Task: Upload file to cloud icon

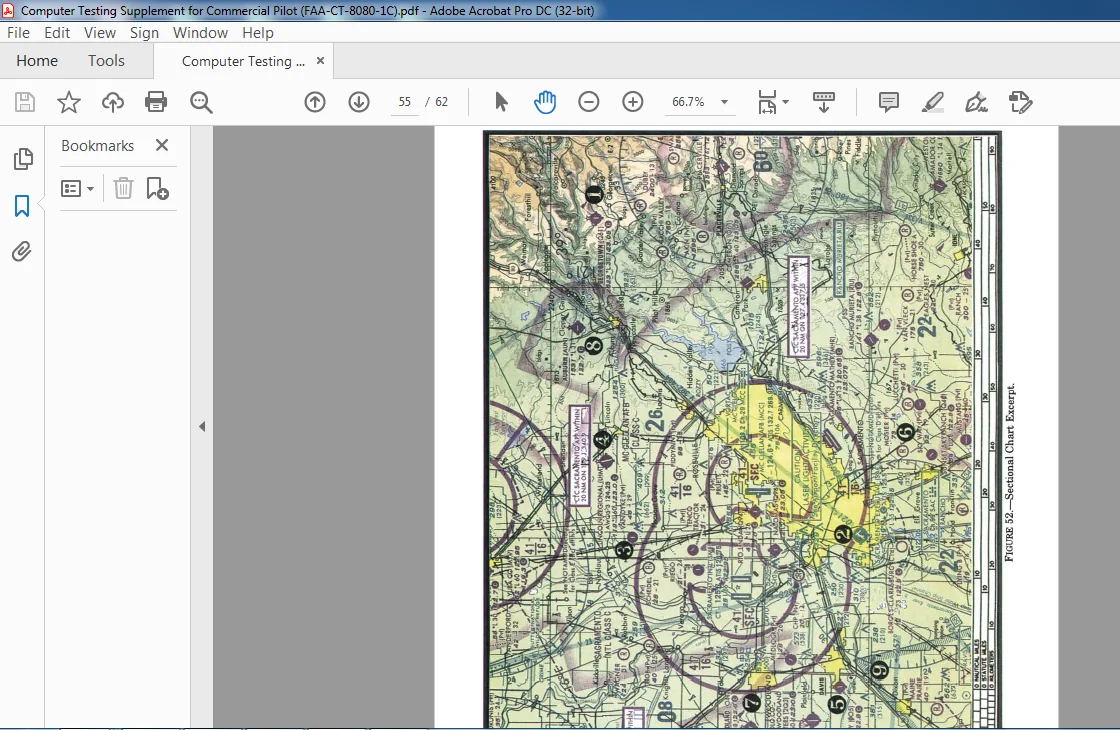Action: (x=112, y=102)
